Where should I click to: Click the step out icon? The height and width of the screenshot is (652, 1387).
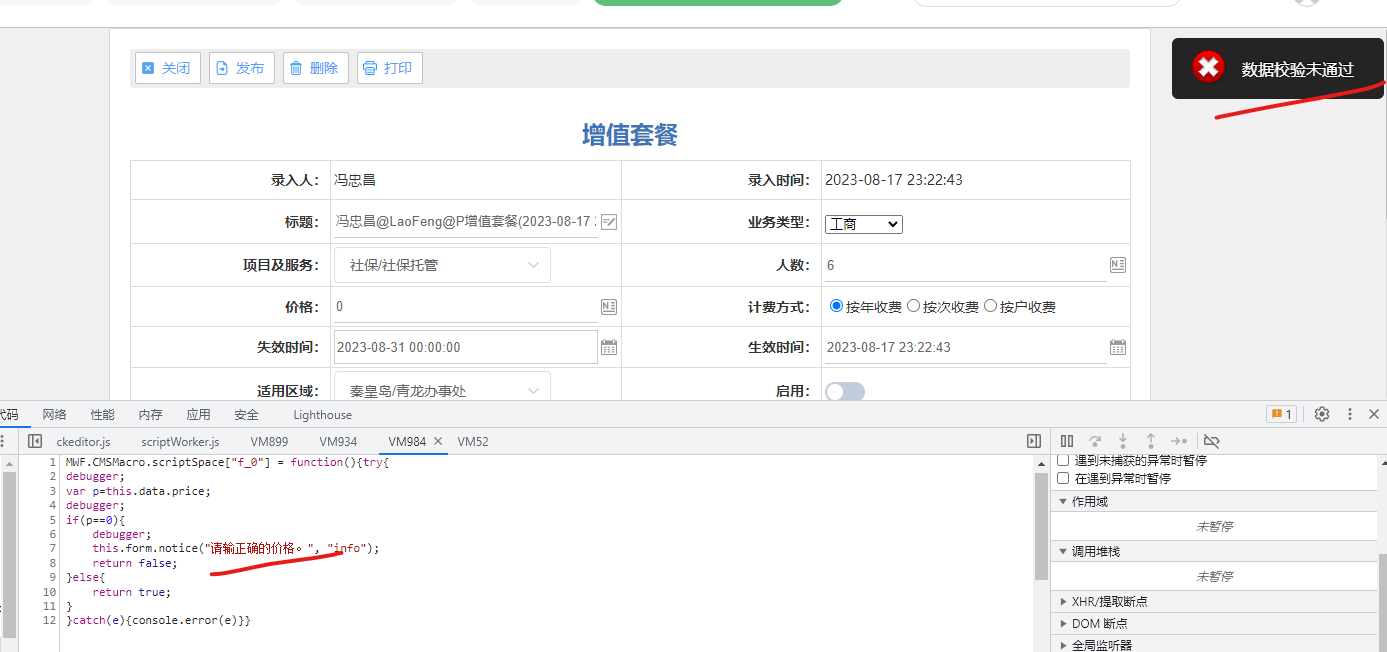pyautogui.click(x=1151, y=441)
